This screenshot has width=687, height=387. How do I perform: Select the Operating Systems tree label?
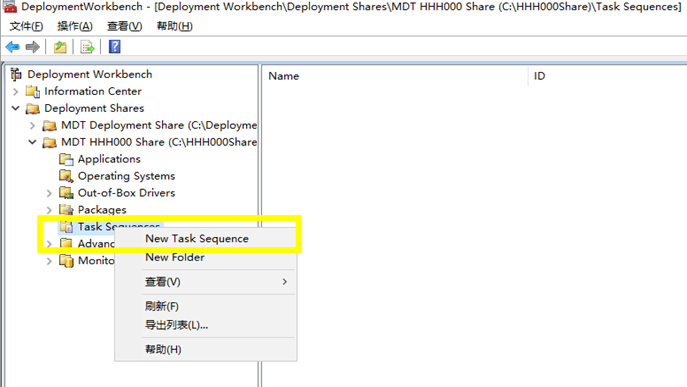tap(126, 176)
